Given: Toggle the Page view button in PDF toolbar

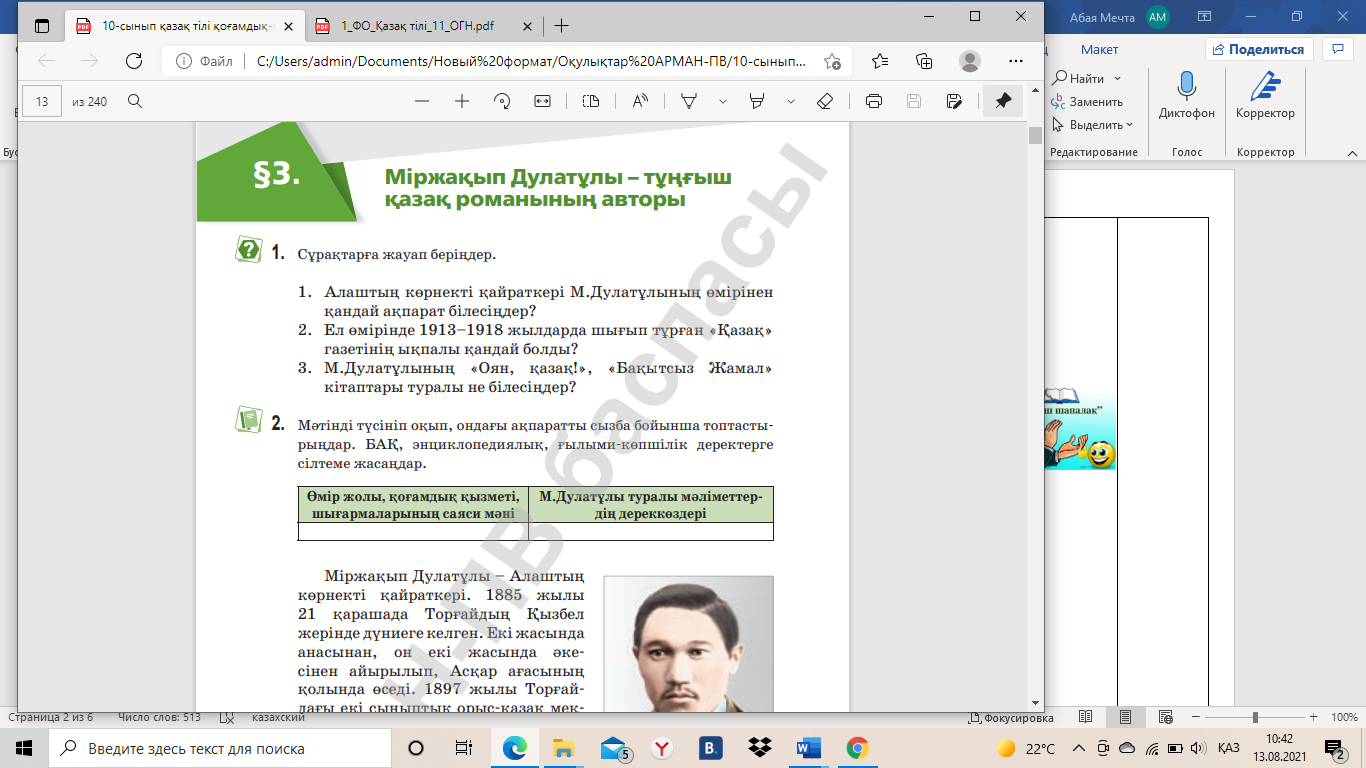Looking at the screenshot, I should pos(590,101).
